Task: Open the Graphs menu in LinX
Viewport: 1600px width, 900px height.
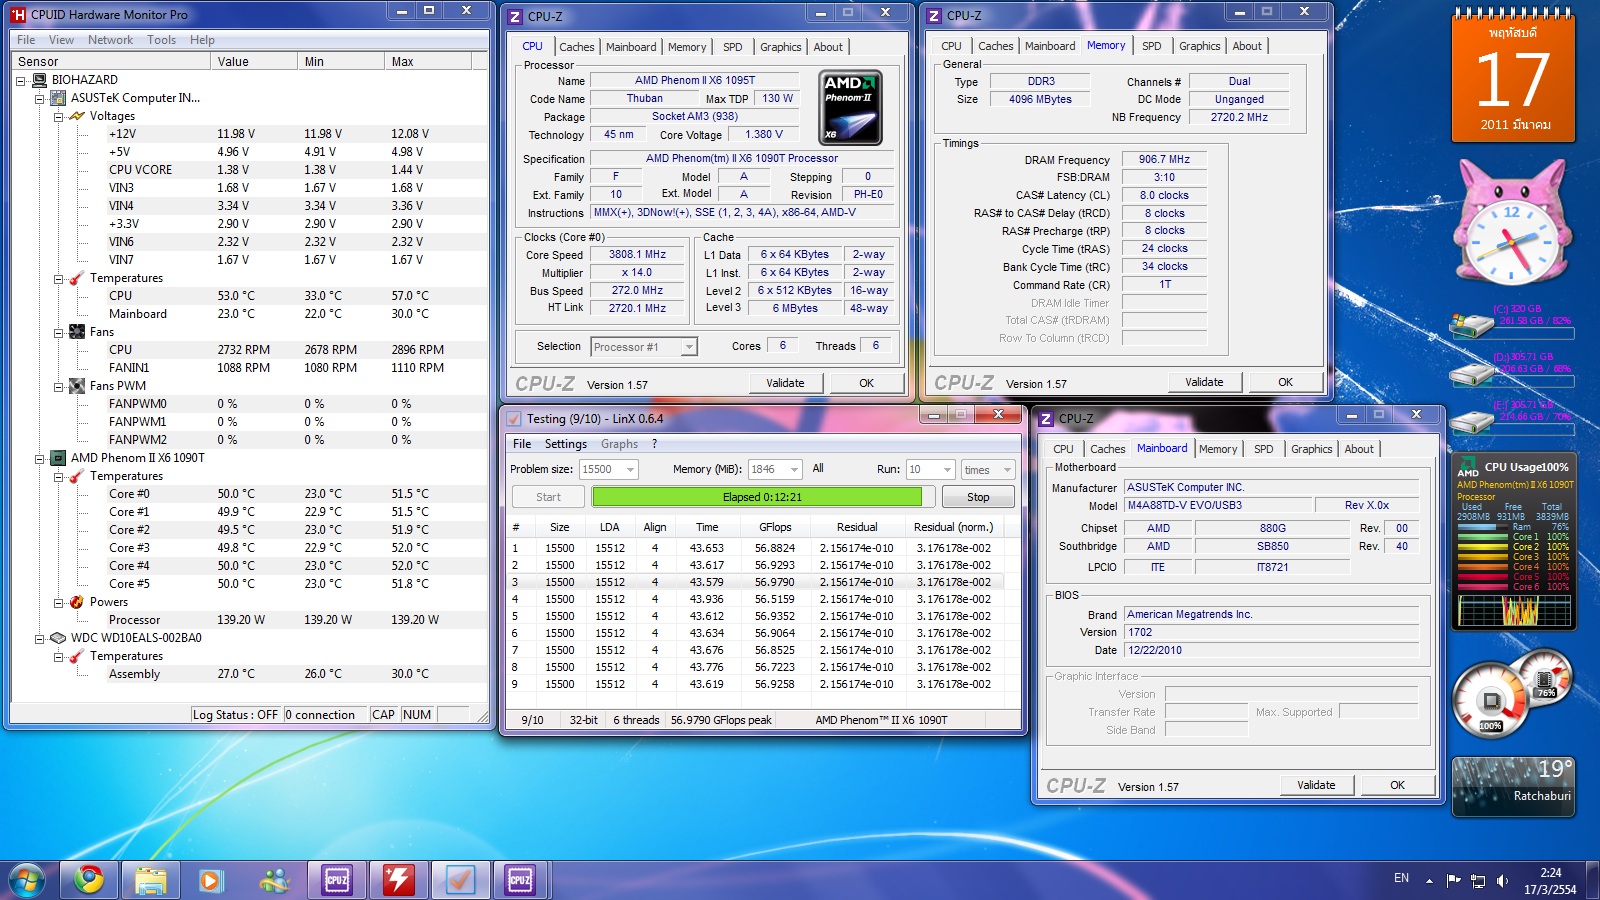Action: click(619, 444)
